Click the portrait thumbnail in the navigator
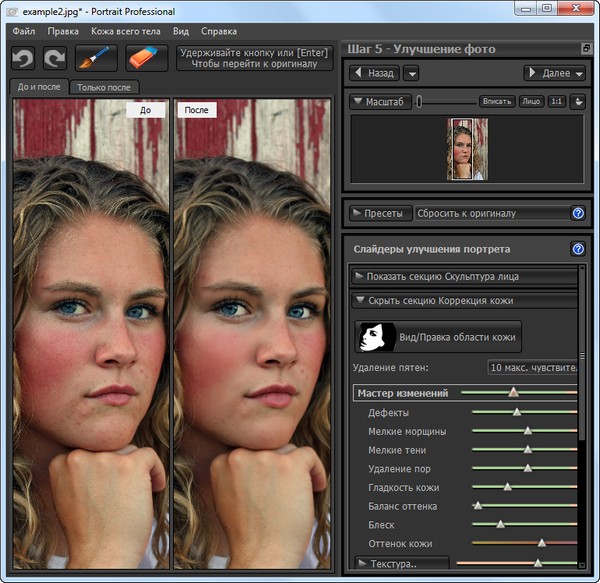This screenshot has width=600, height=583. [467, 150]
